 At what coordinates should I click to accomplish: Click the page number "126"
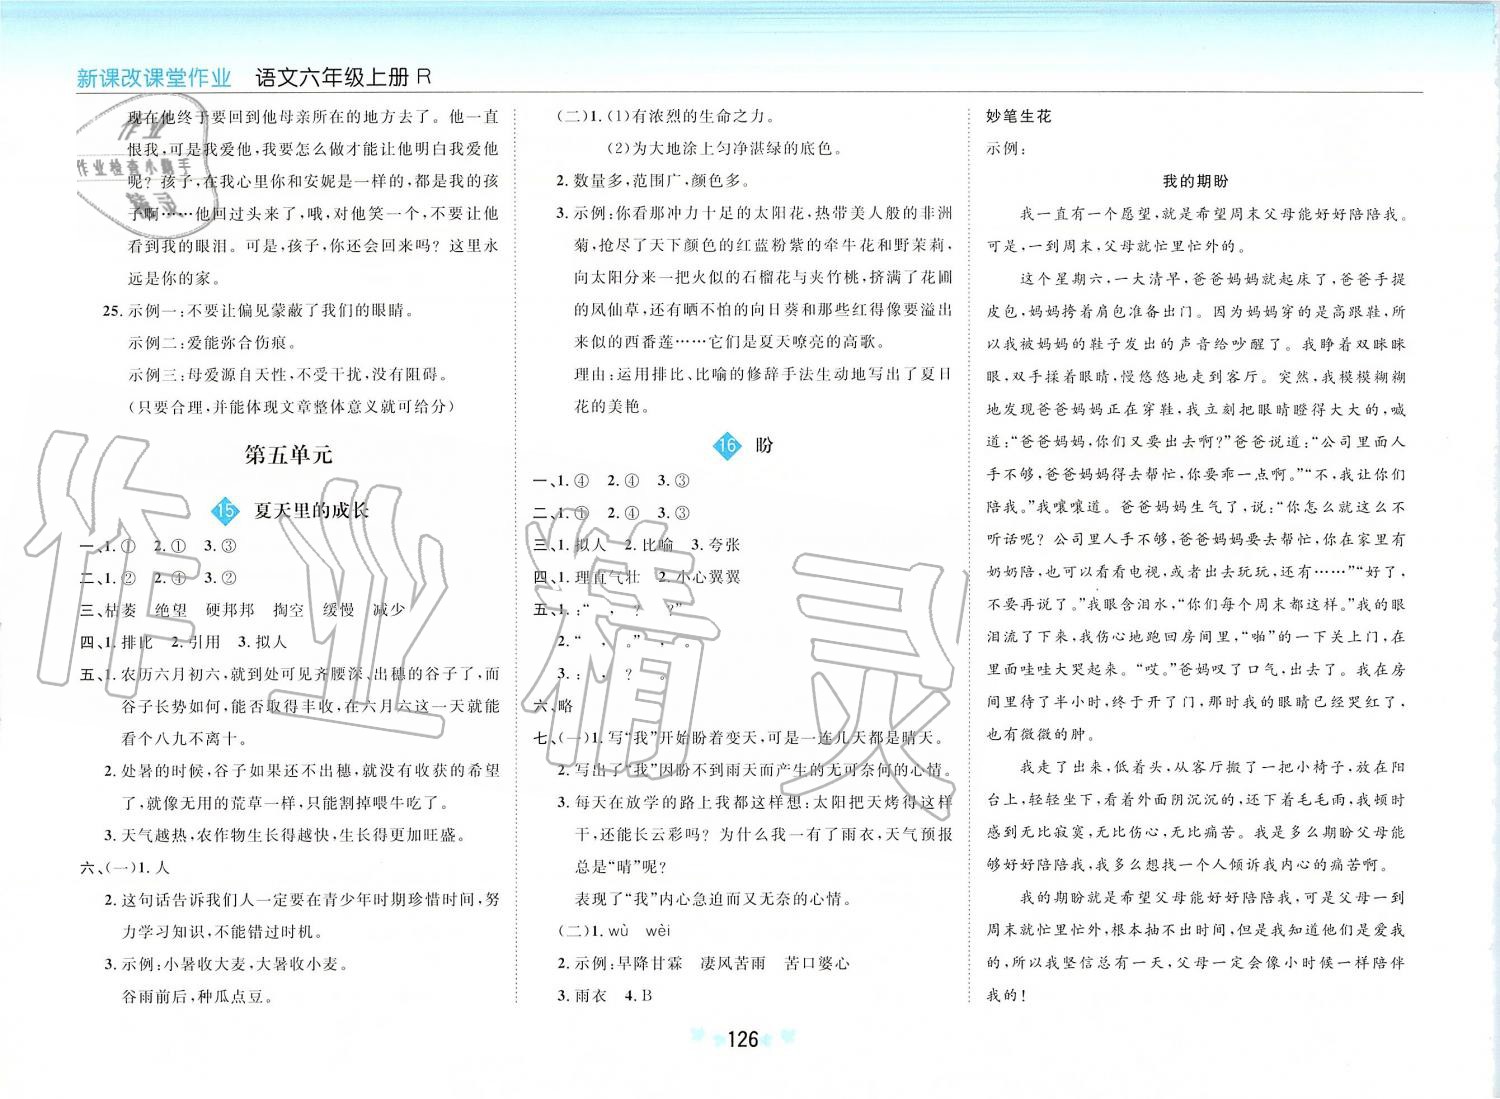[x=741, y=1040]
